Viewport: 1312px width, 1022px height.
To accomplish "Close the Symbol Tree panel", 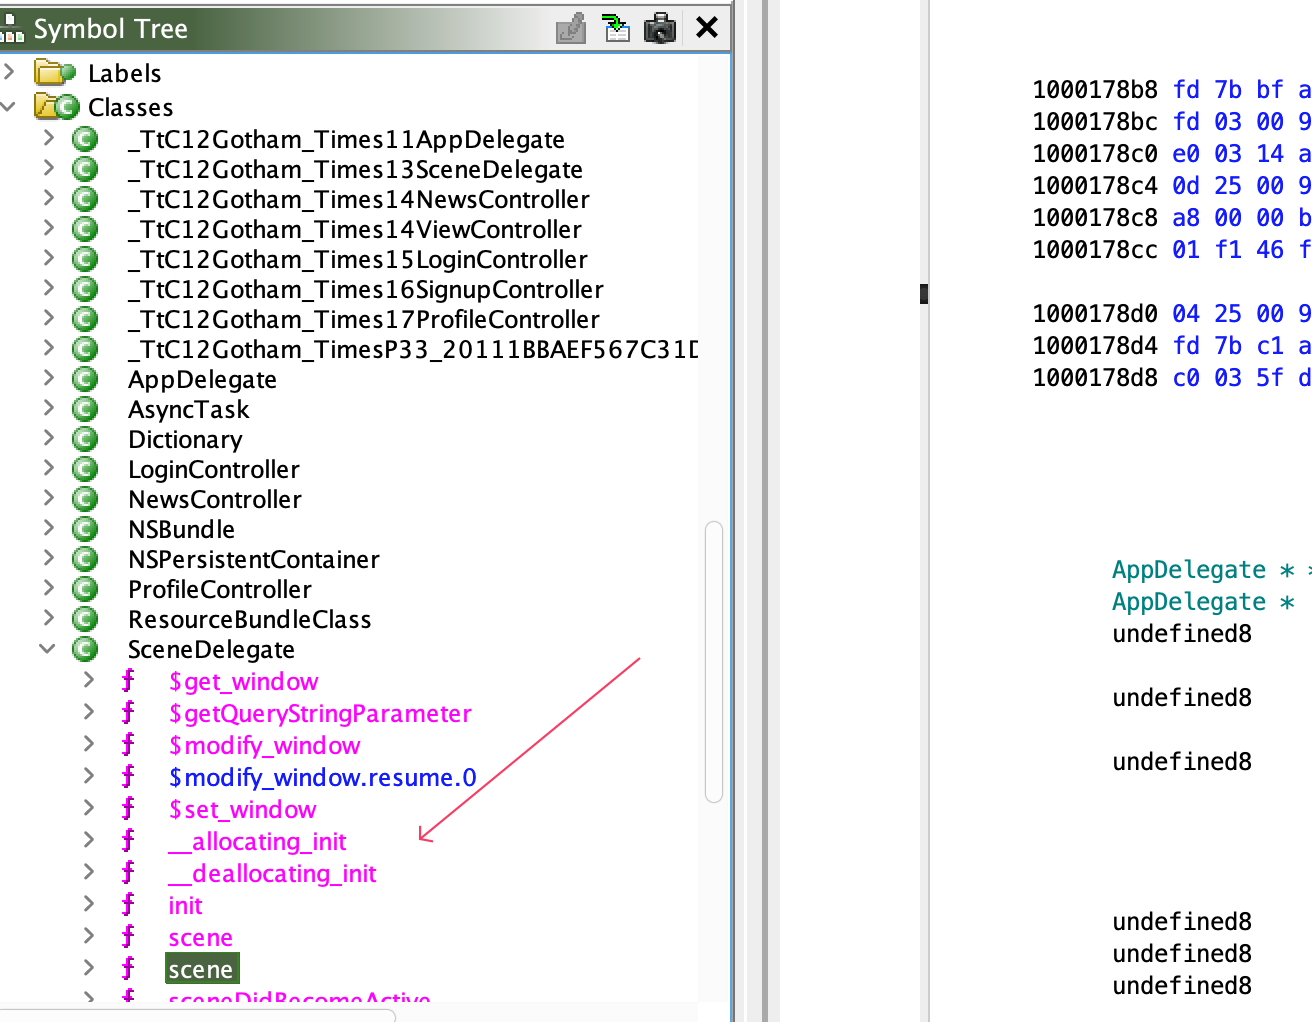I will click(x=707, y=27).
